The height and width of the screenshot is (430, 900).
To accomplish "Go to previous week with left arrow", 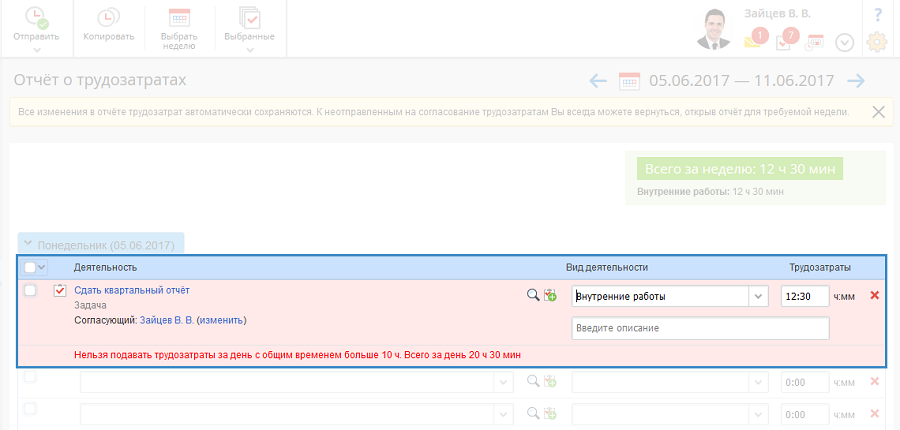I will (598, 81).
